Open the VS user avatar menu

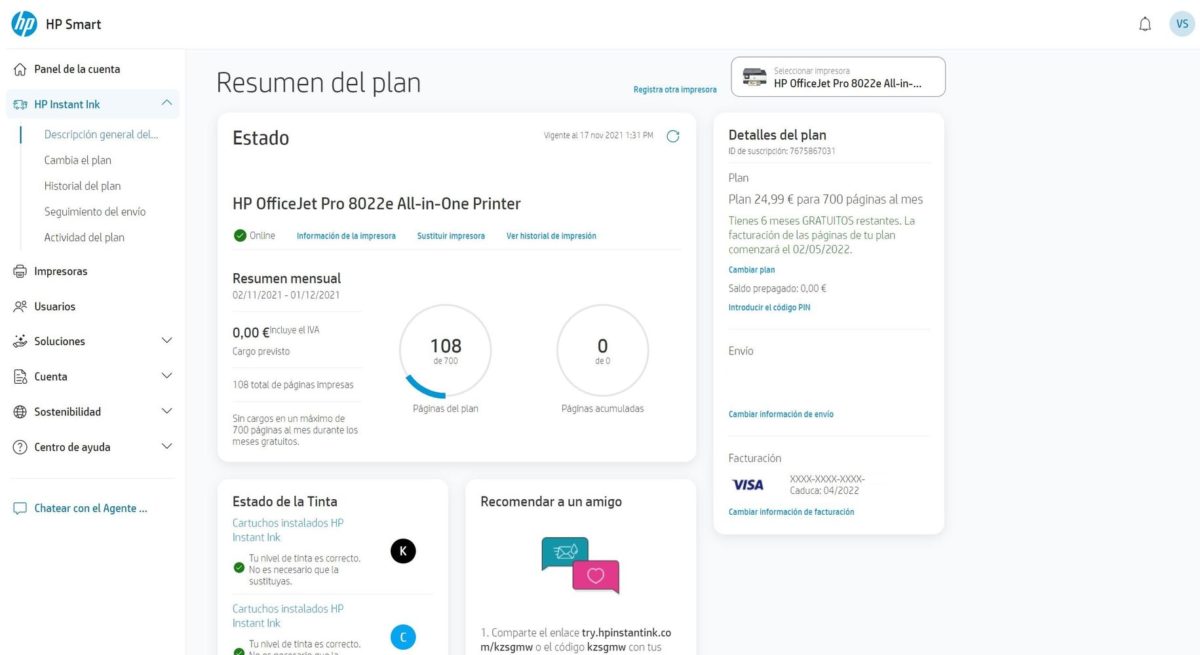pyautogui.click(x=1181, y=24)
